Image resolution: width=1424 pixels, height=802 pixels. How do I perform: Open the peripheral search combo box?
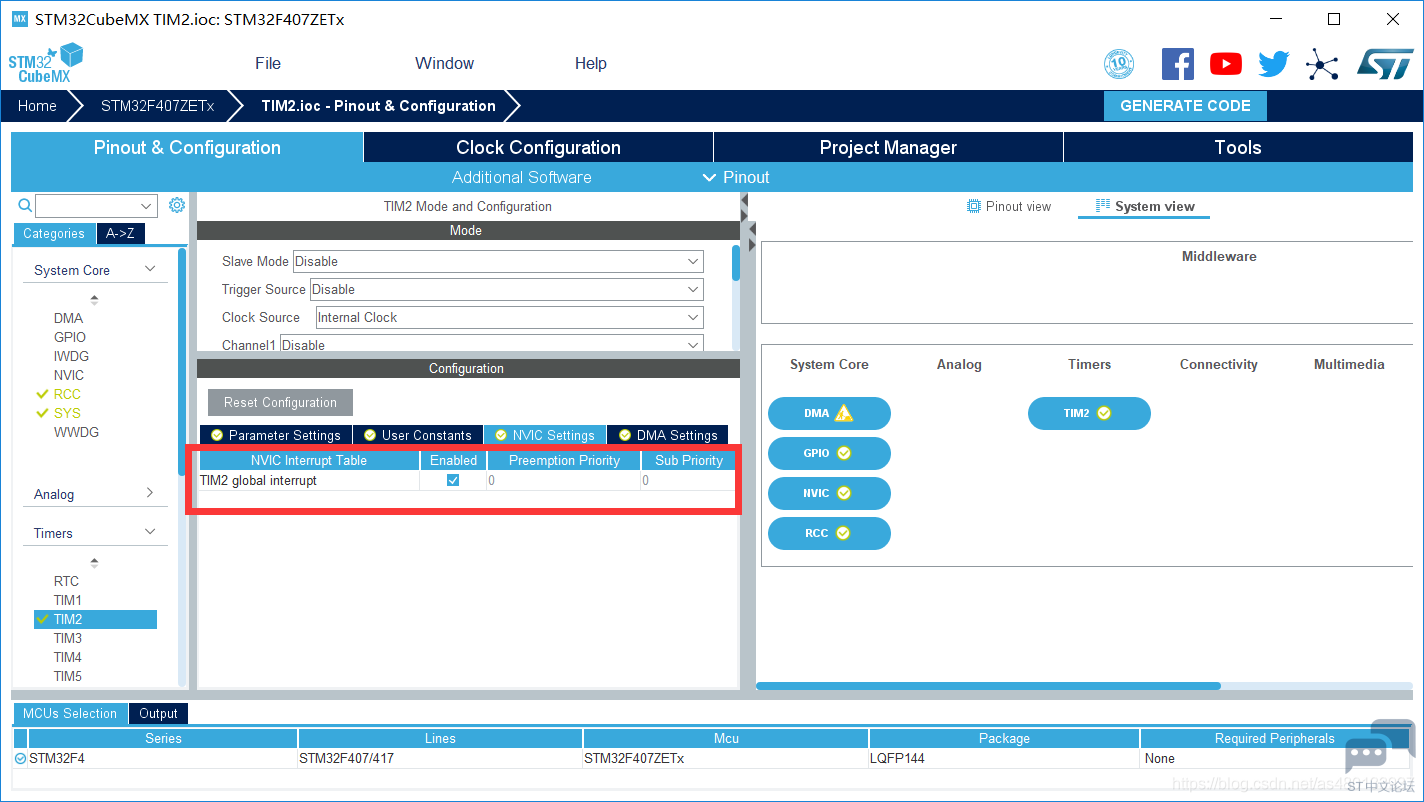(97, 206)
